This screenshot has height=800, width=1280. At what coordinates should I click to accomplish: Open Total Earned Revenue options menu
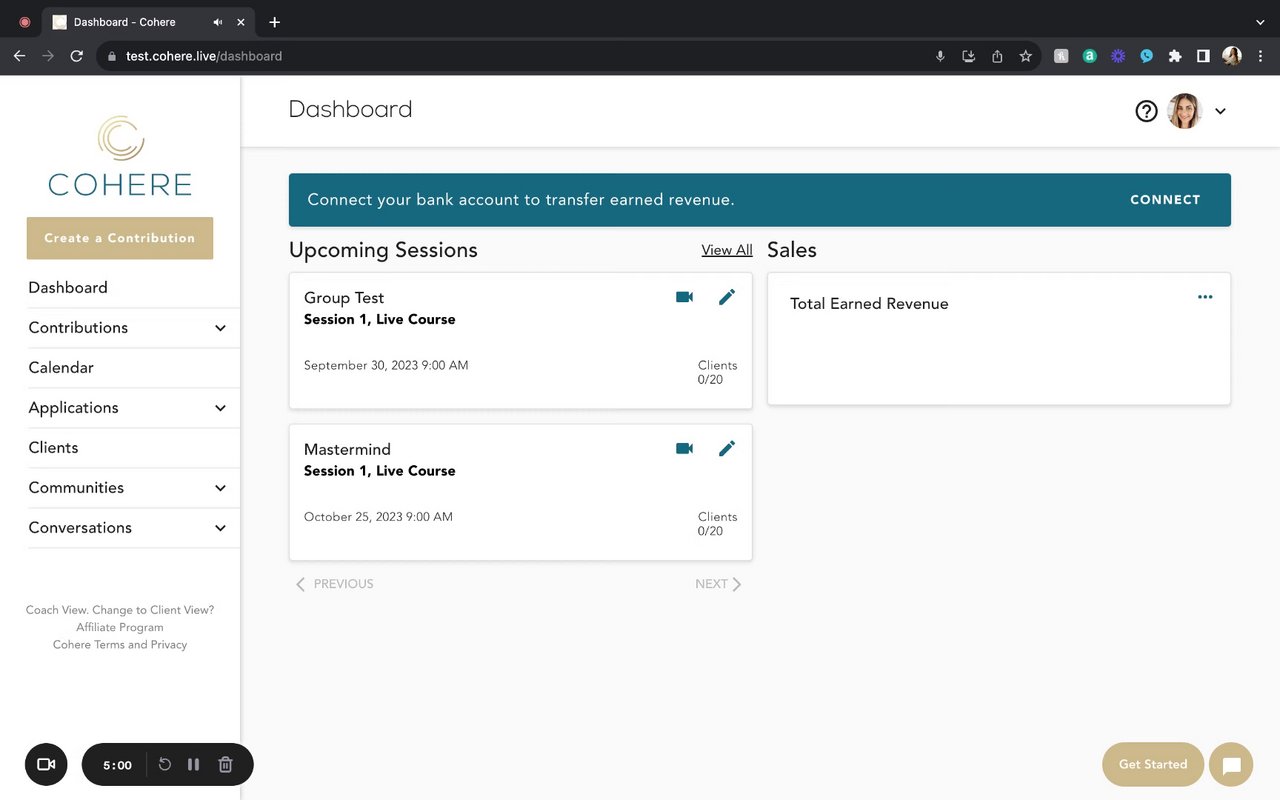(x=1205, y=297)
